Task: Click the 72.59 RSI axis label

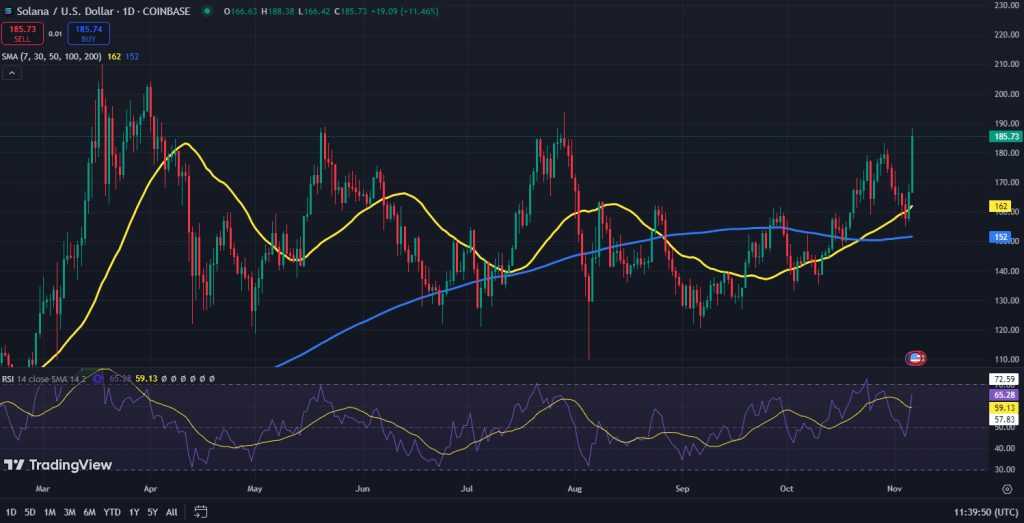Action: (x=1005, y=379)
